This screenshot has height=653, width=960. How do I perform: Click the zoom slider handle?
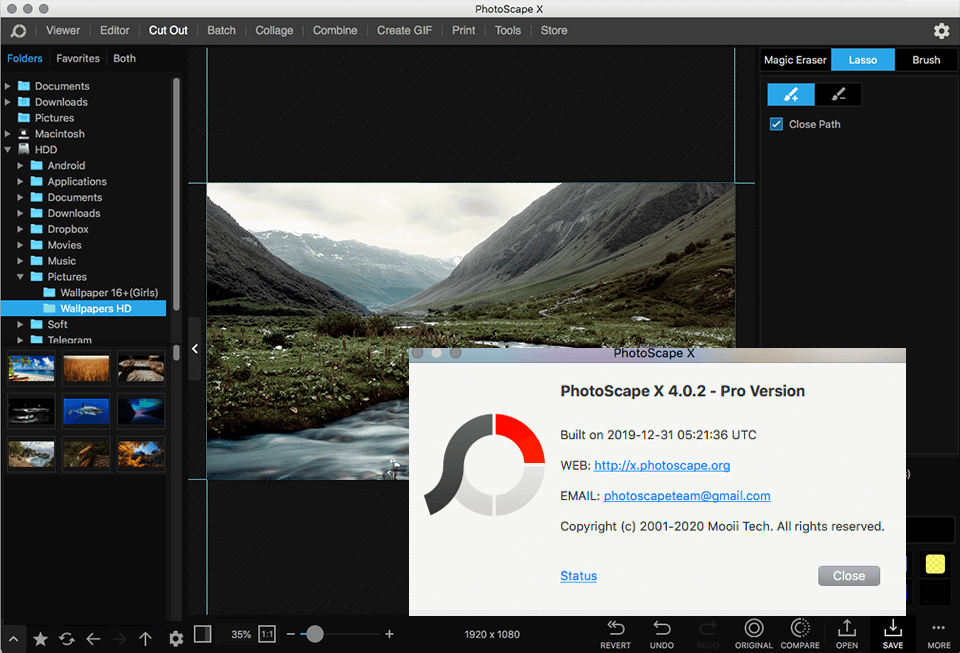[x=315, y=634]
